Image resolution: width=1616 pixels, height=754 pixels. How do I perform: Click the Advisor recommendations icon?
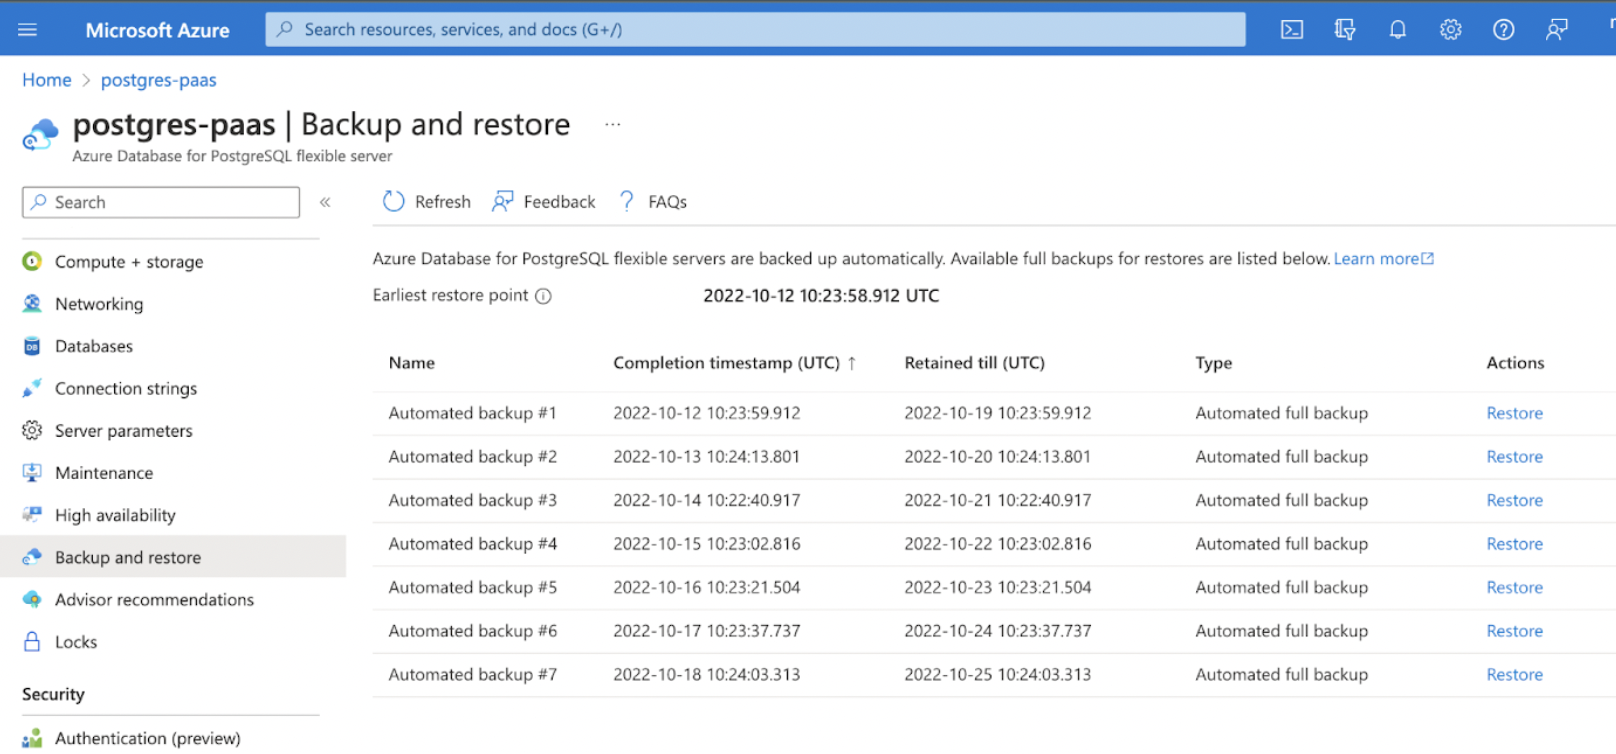click(x=32, y=599)
